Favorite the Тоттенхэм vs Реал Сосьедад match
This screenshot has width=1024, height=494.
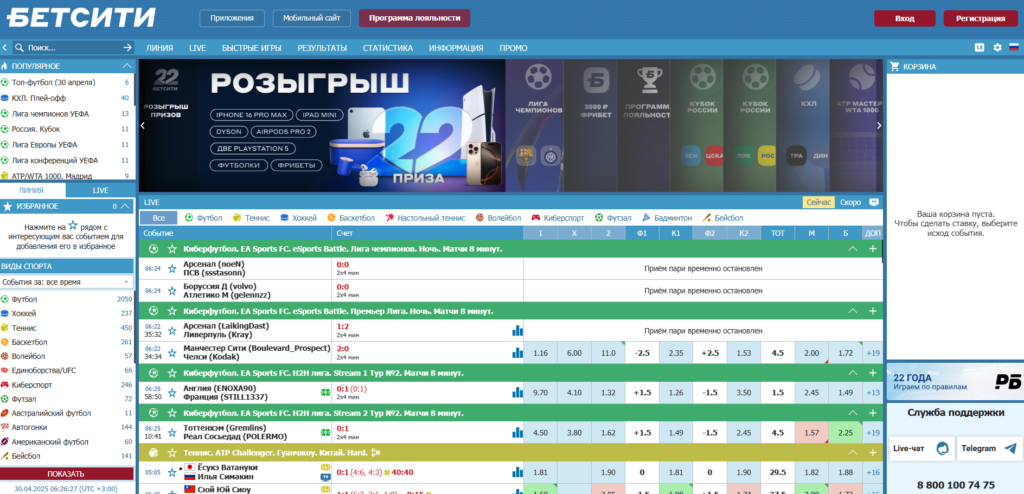172,433
